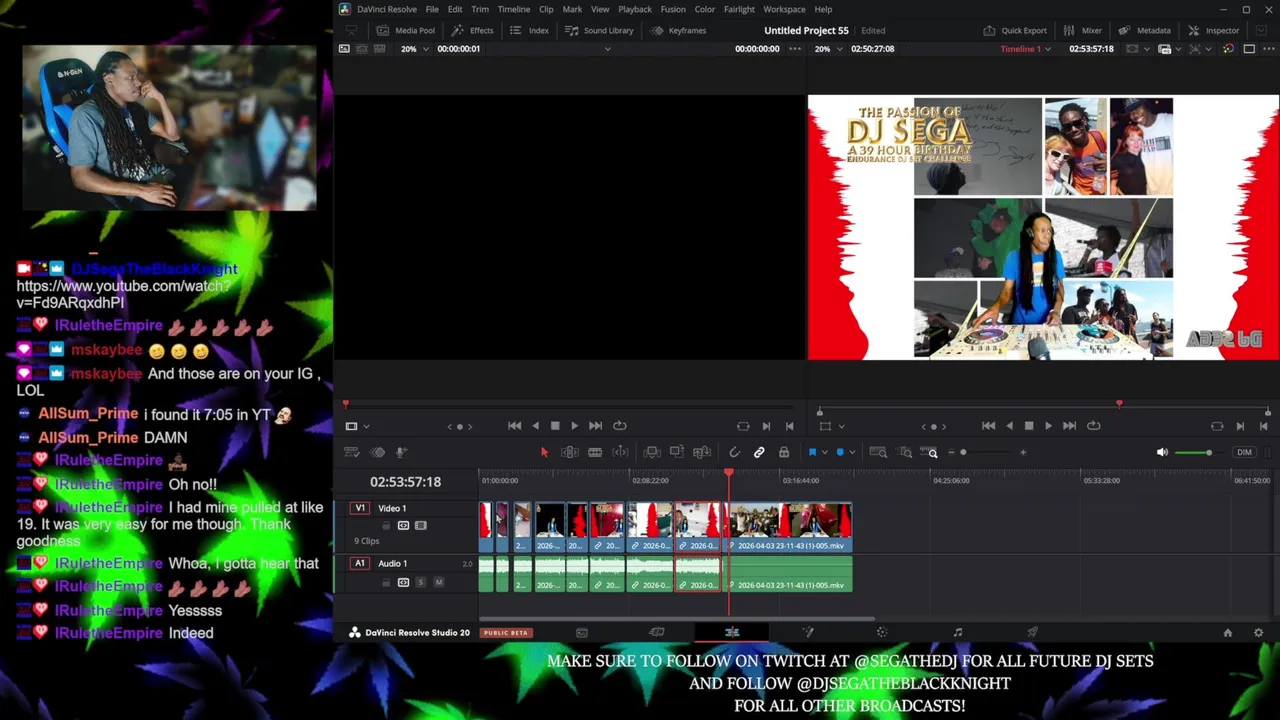
Task: Open the Effects panel
Action: (x=473, y=30)
